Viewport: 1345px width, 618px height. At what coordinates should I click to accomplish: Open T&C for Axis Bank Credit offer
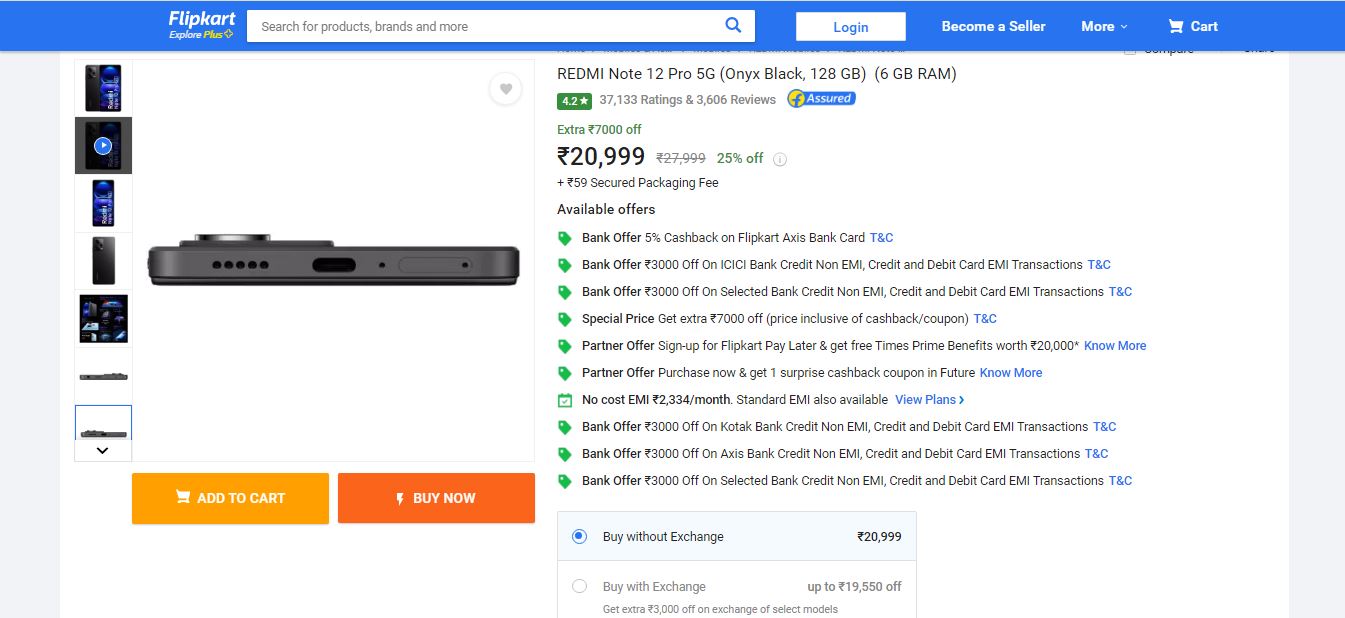1097,454
